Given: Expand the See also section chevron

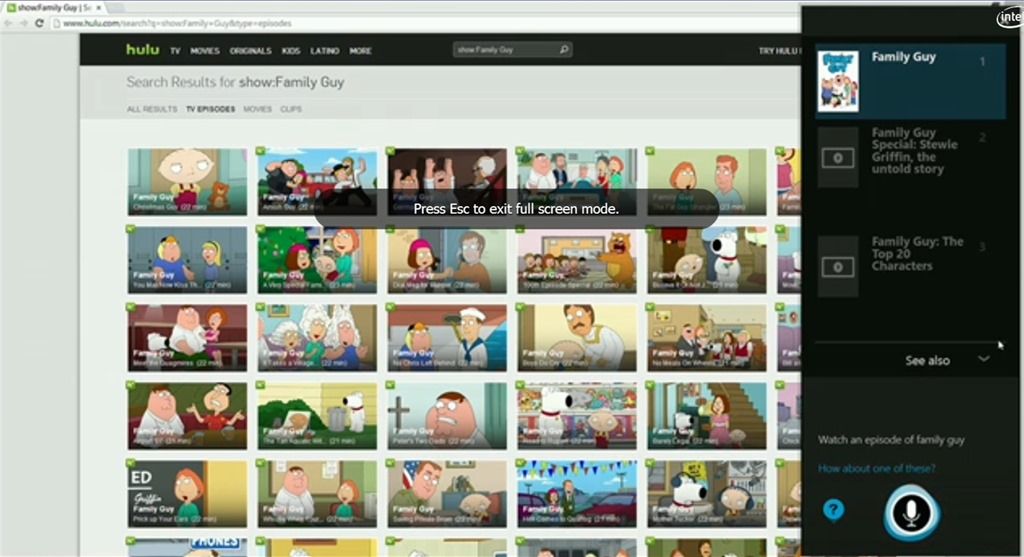Looking at the screenshot, I should pos(984,359).
